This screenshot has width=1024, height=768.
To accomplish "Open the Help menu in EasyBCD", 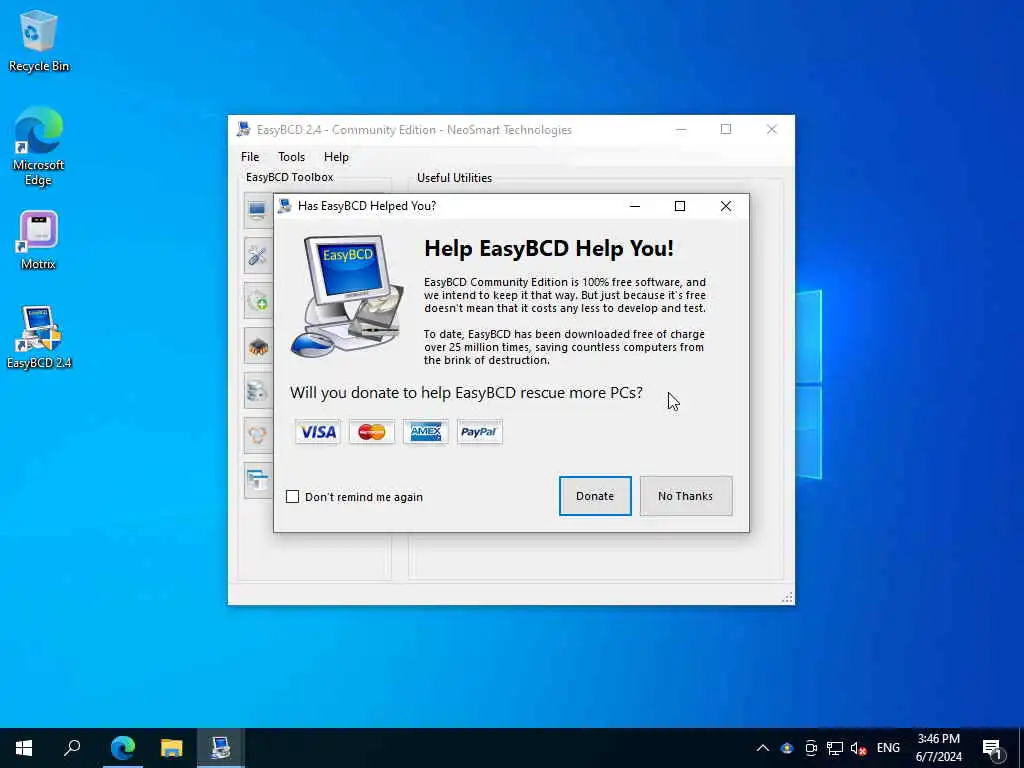I will [336, 157].
